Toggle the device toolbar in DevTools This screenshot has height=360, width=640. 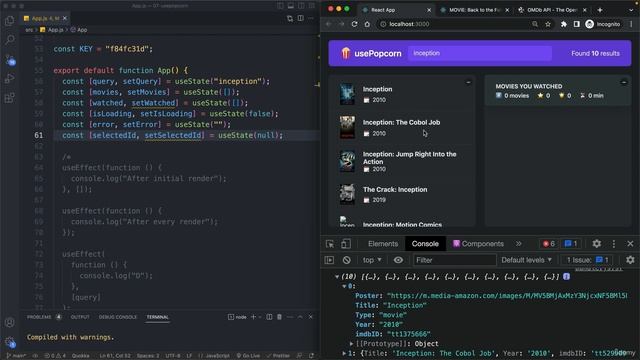[346, 244]
